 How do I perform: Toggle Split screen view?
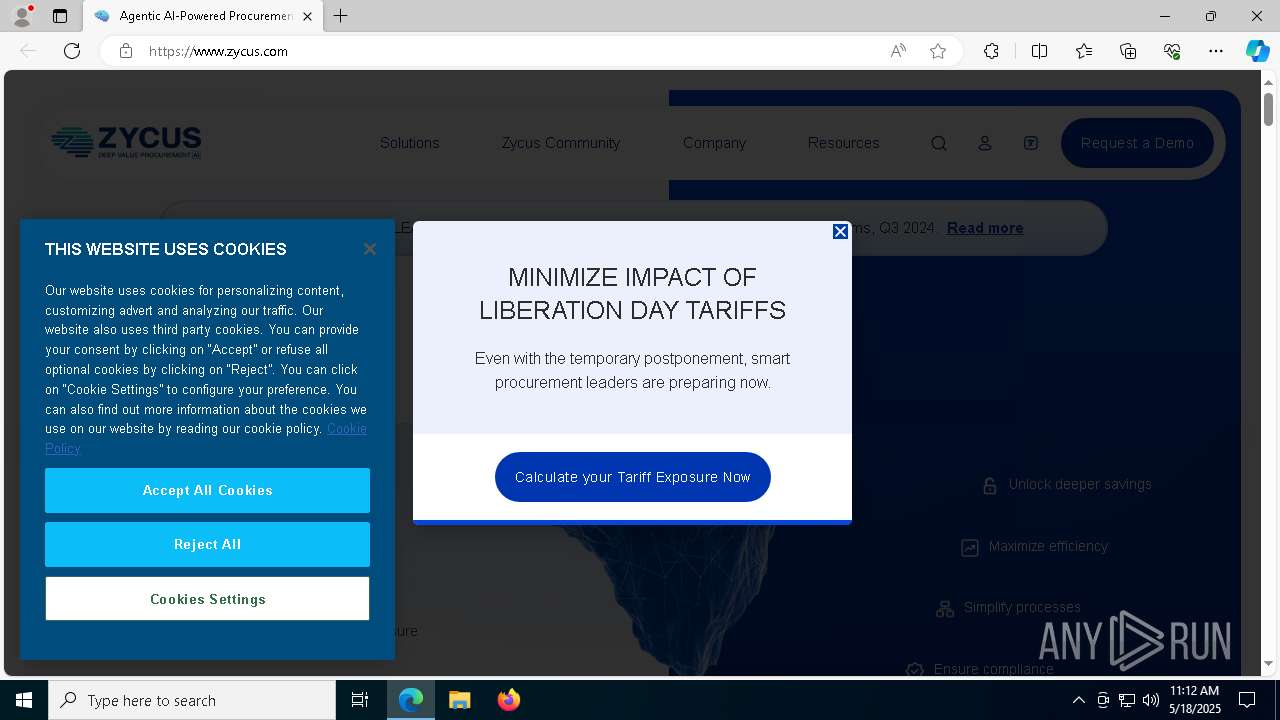pyautogui.click(x=1039, y=51)
